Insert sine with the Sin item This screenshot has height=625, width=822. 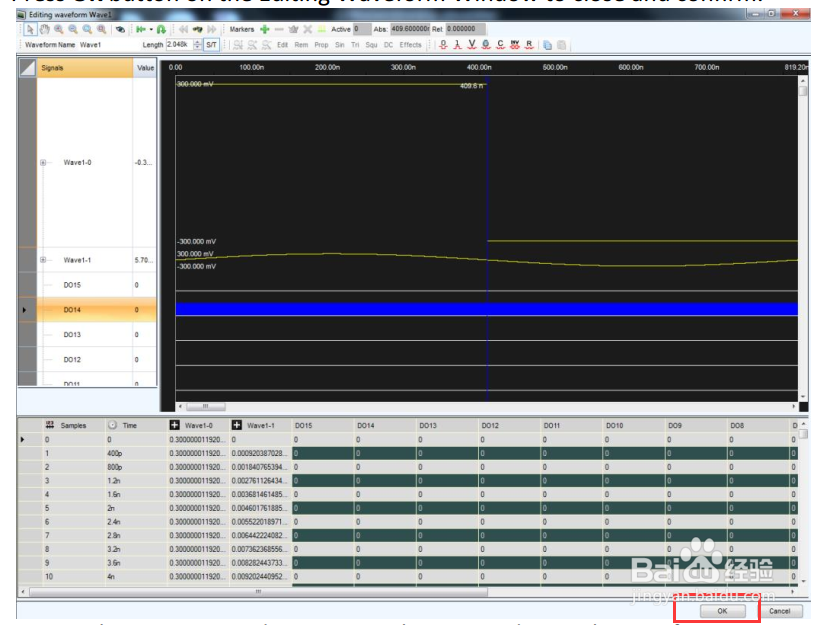coord(340,45)
